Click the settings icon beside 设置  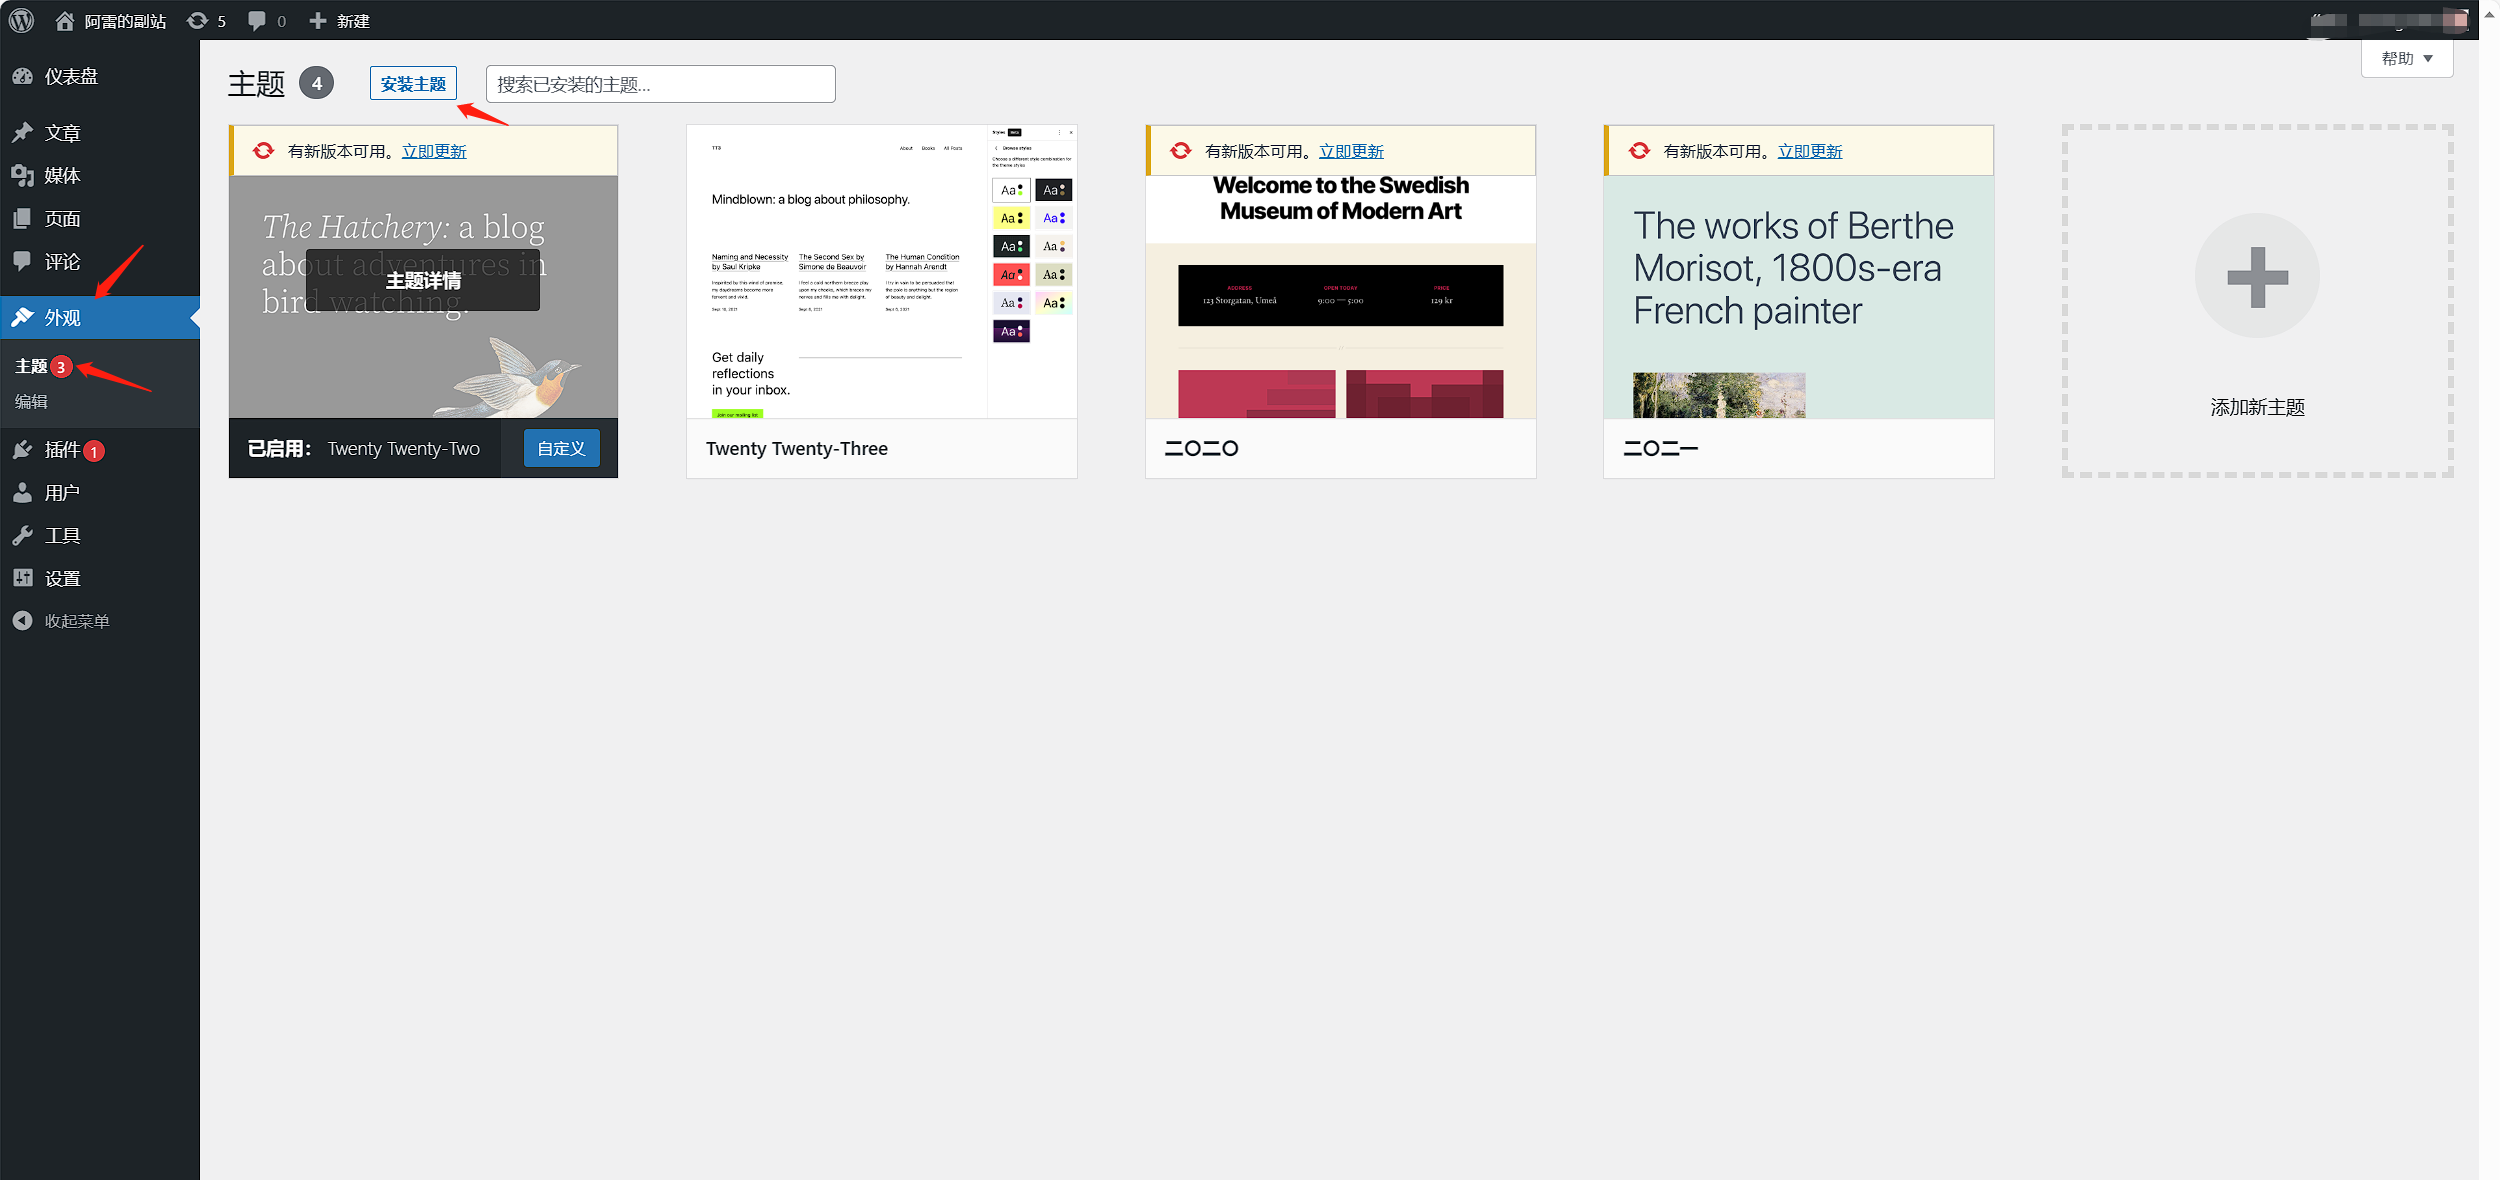23,578
